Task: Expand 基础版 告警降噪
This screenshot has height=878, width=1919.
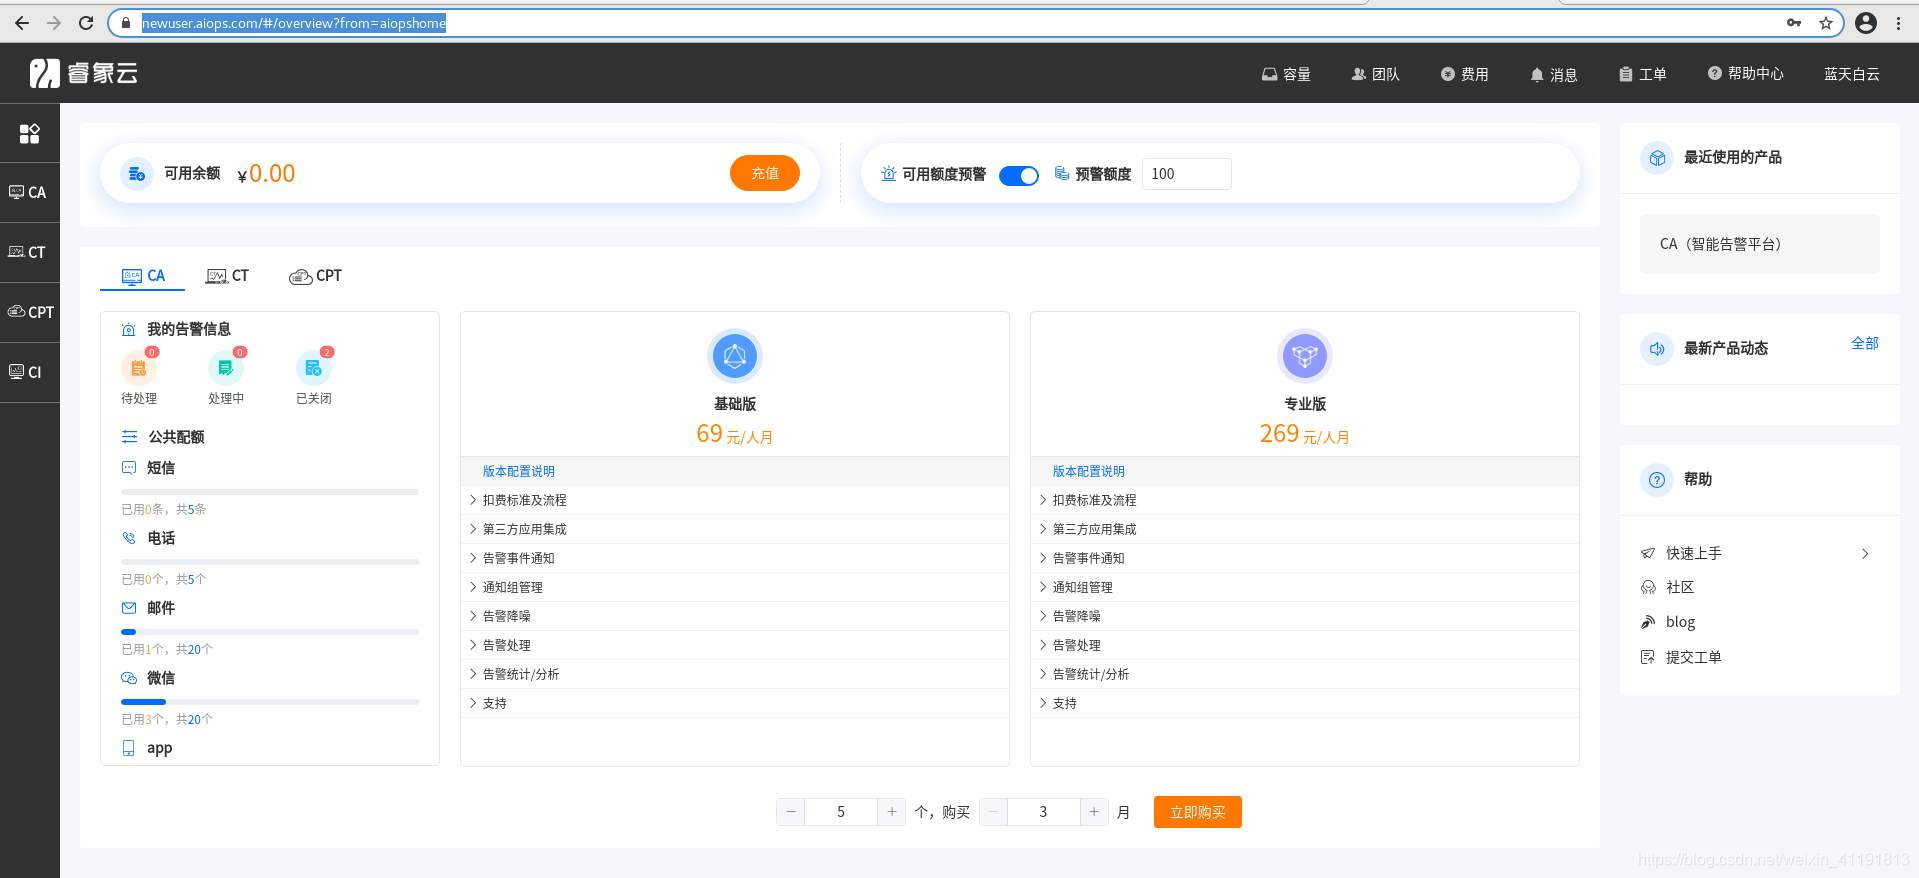Action: pyautogui.click(x=735, y=616)
